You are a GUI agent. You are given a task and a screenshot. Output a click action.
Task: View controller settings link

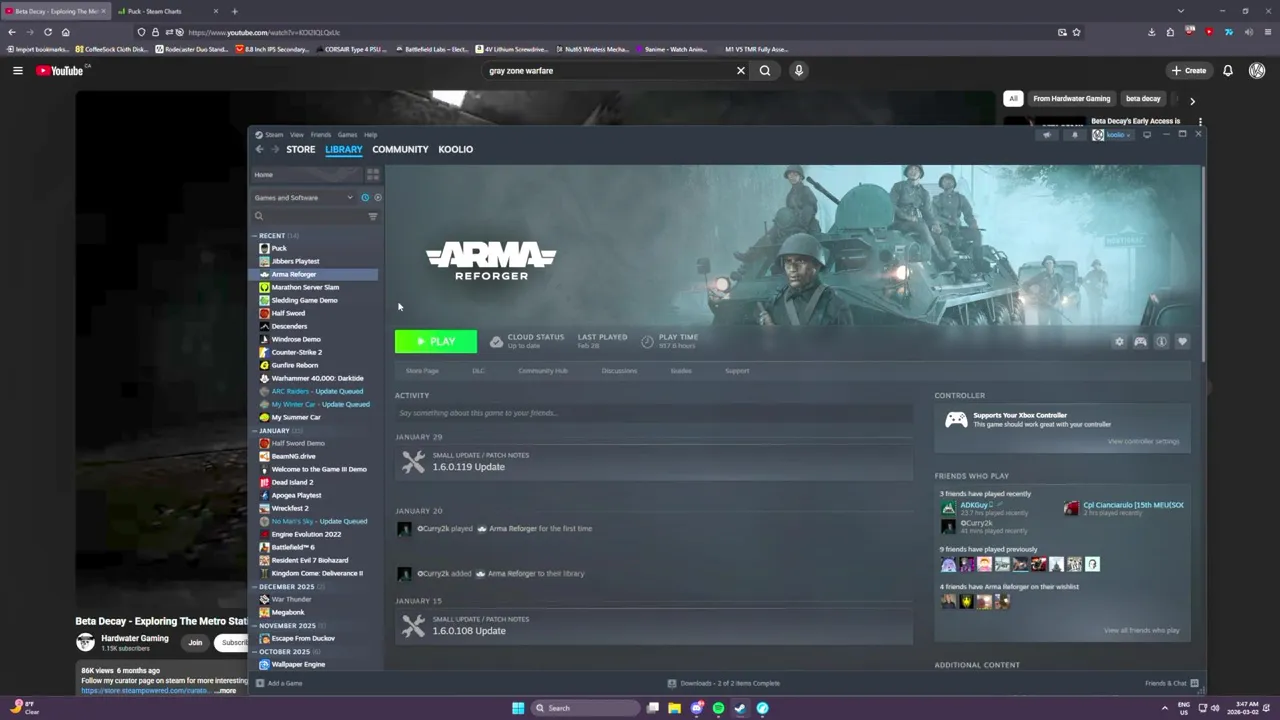pyautogui.click(x=1143, y=441)
